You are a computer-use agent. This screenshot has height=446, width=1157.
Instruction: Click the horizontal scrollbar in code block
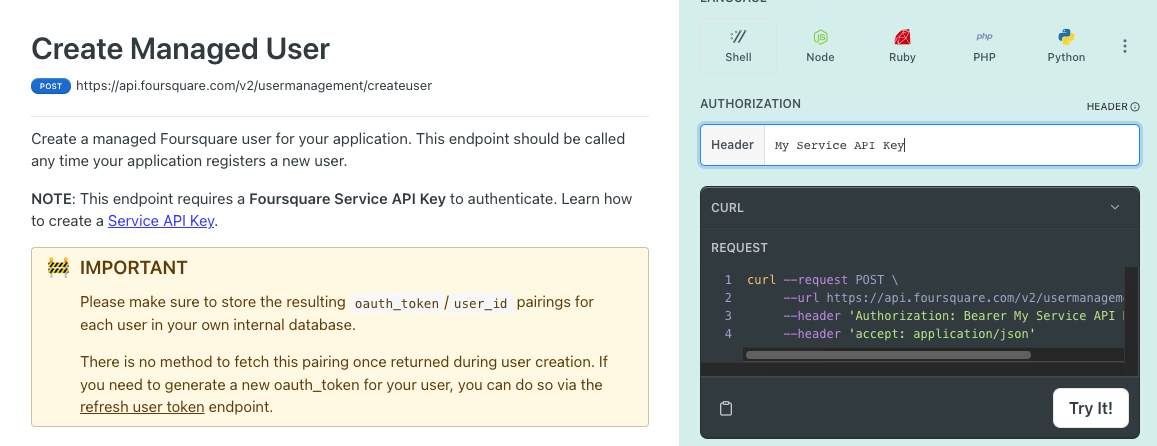888,355
